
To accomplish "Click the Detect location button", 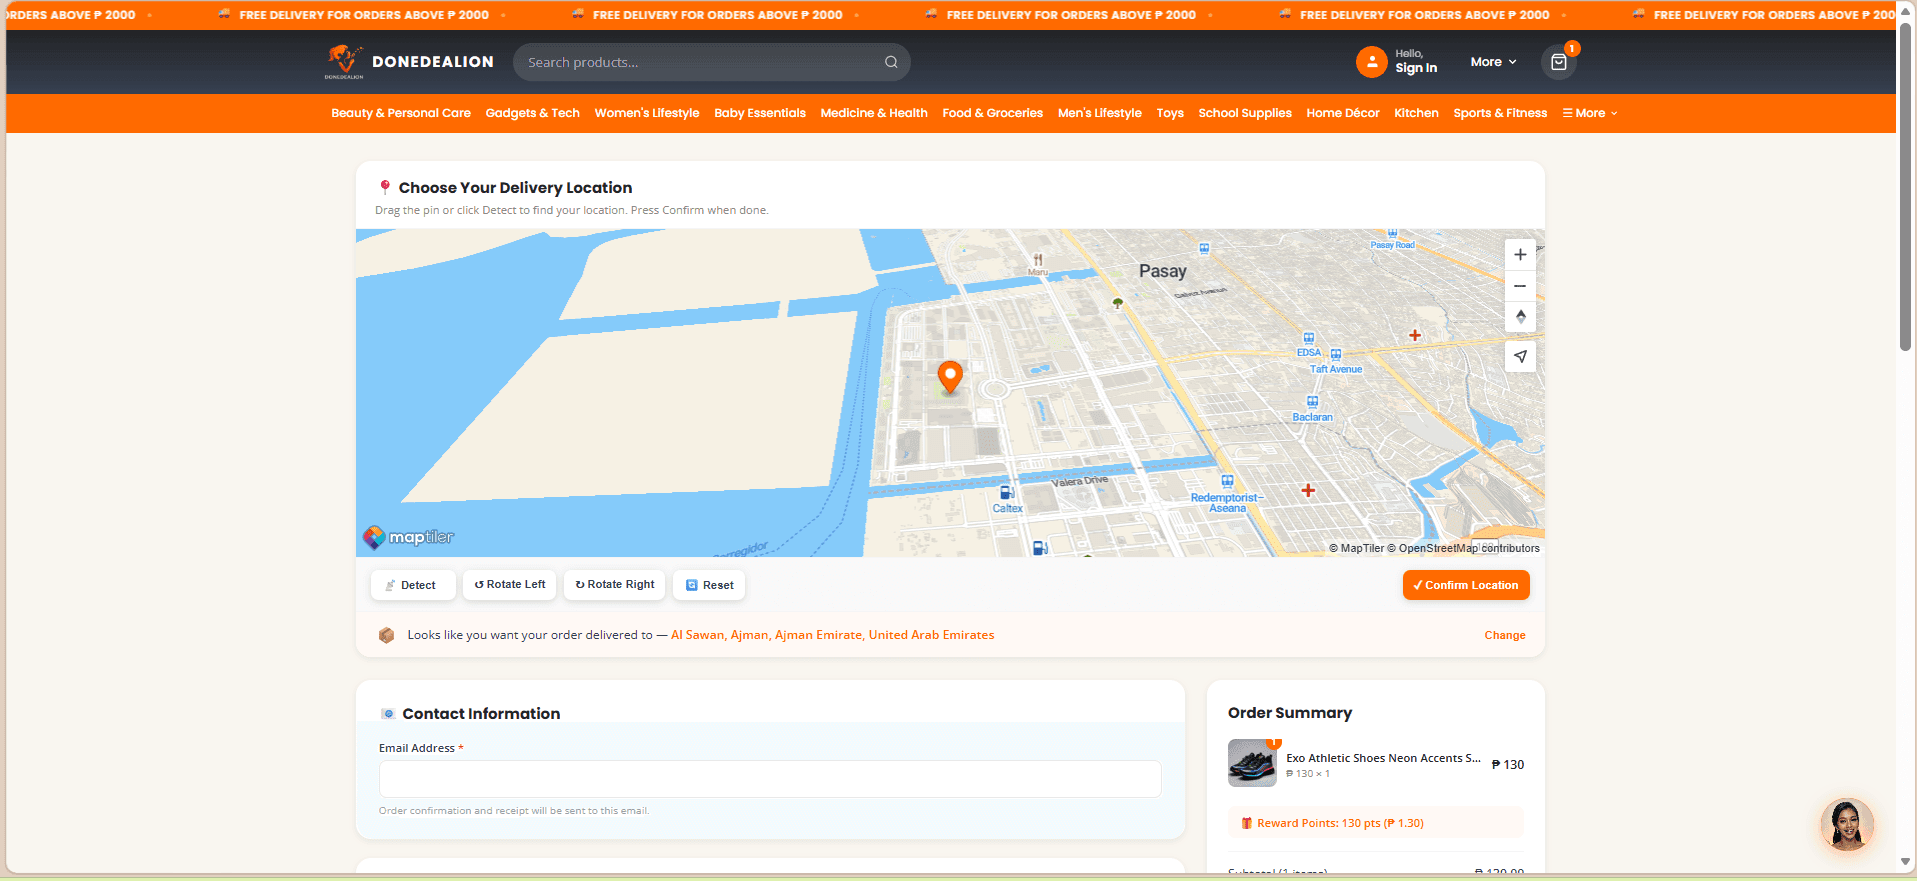I will tap(413, 585).
